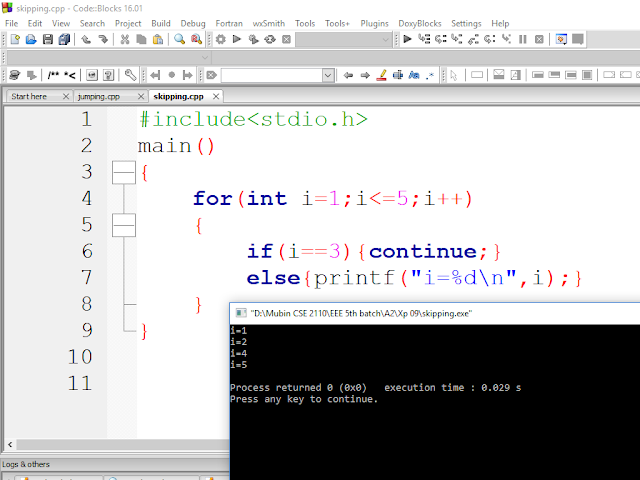Toggle highlight with the marker pen icon
The width and height of the screenshot is (640, 480).
[382, 75]
